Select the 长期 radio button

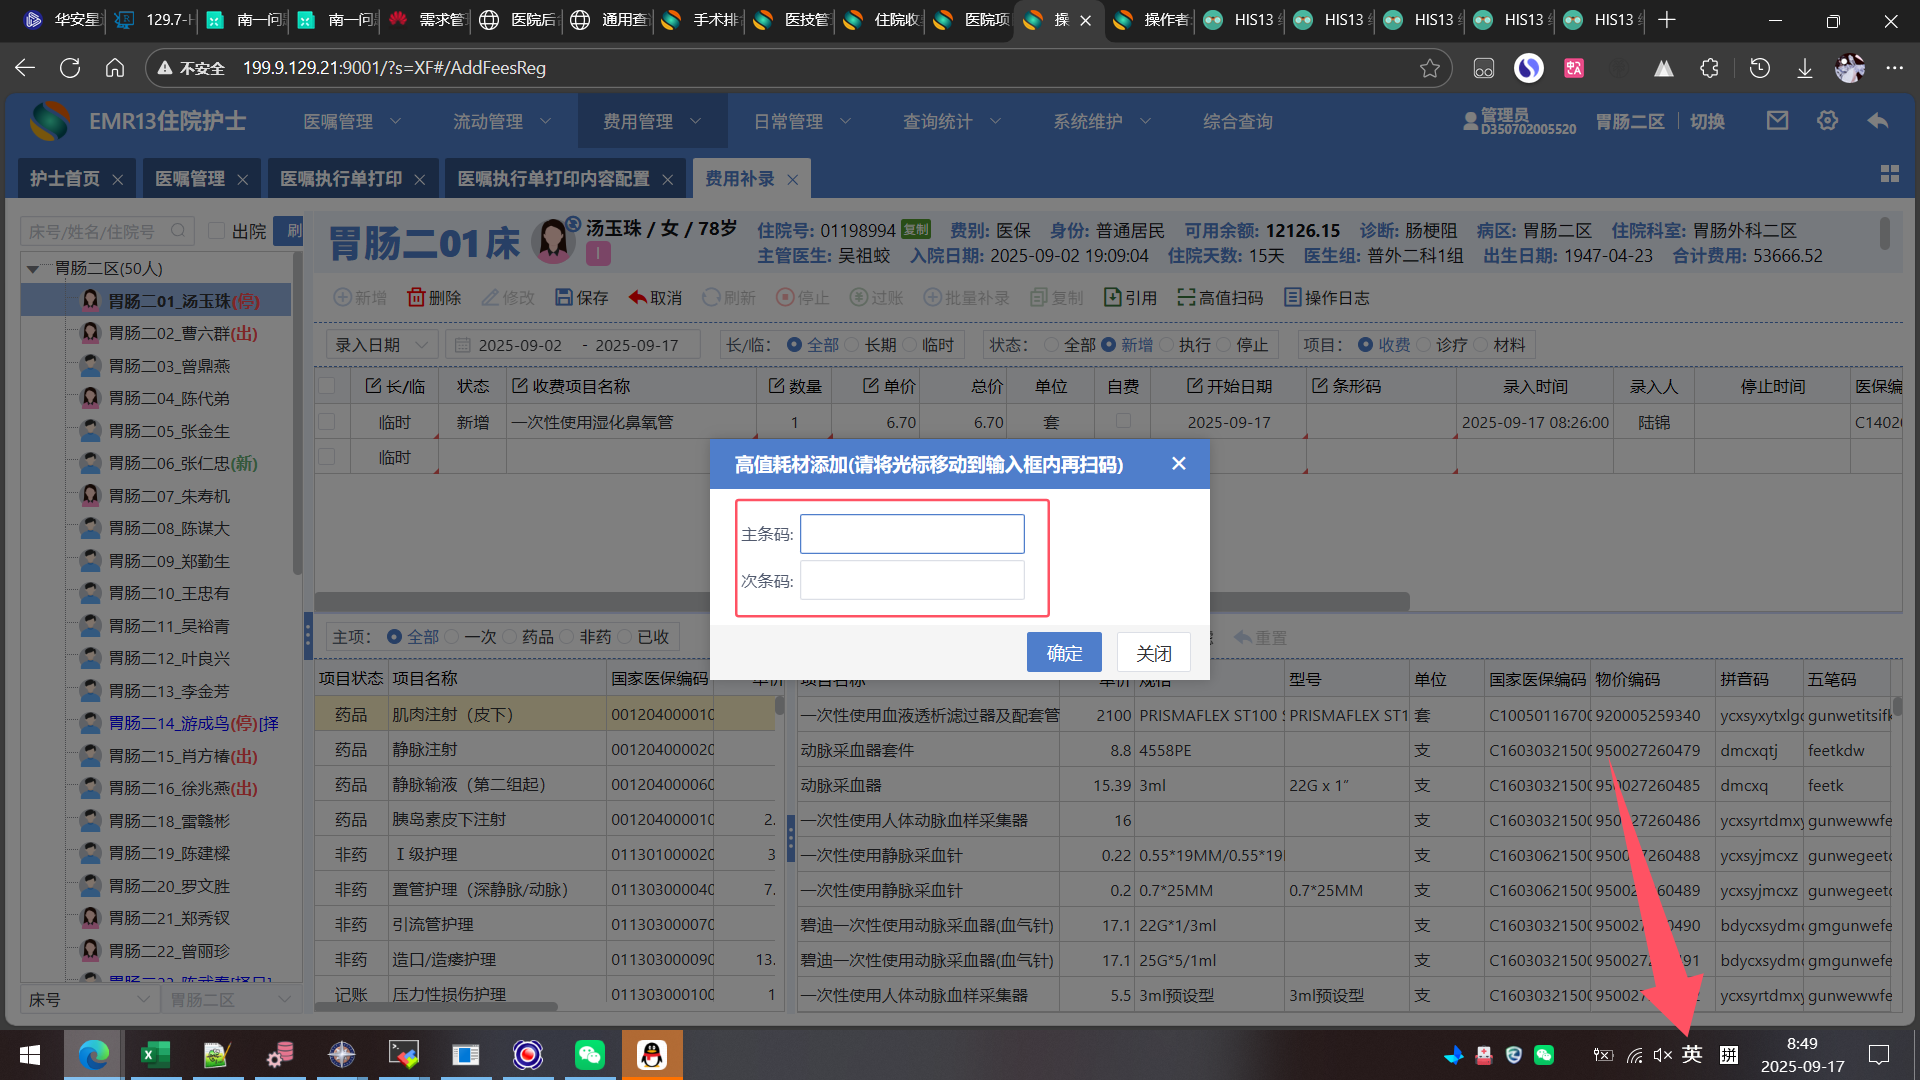tap(852, 345)
